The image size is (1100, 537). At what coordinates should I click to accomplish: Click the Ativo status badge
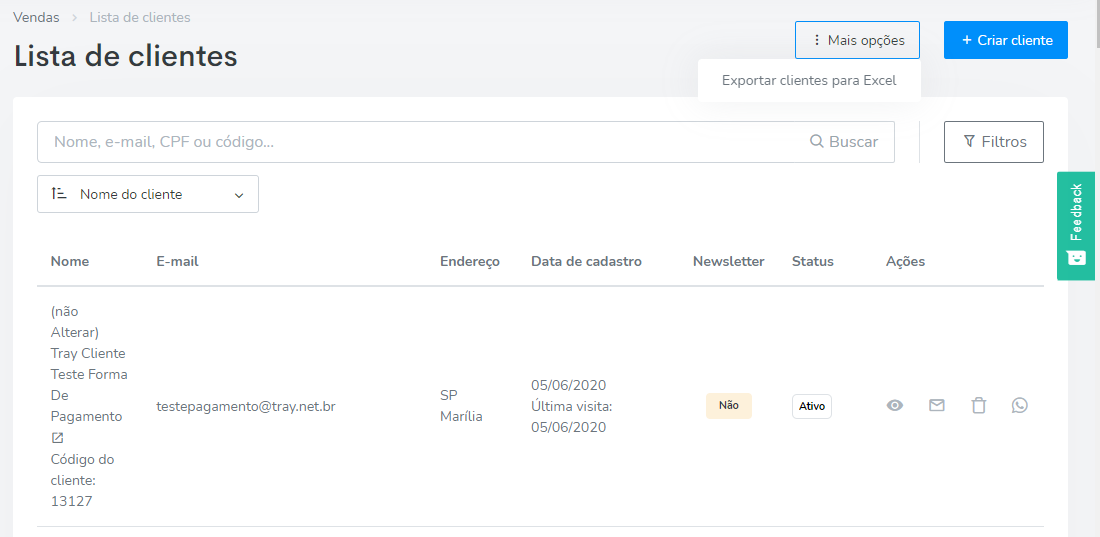(x=812, y=406)
